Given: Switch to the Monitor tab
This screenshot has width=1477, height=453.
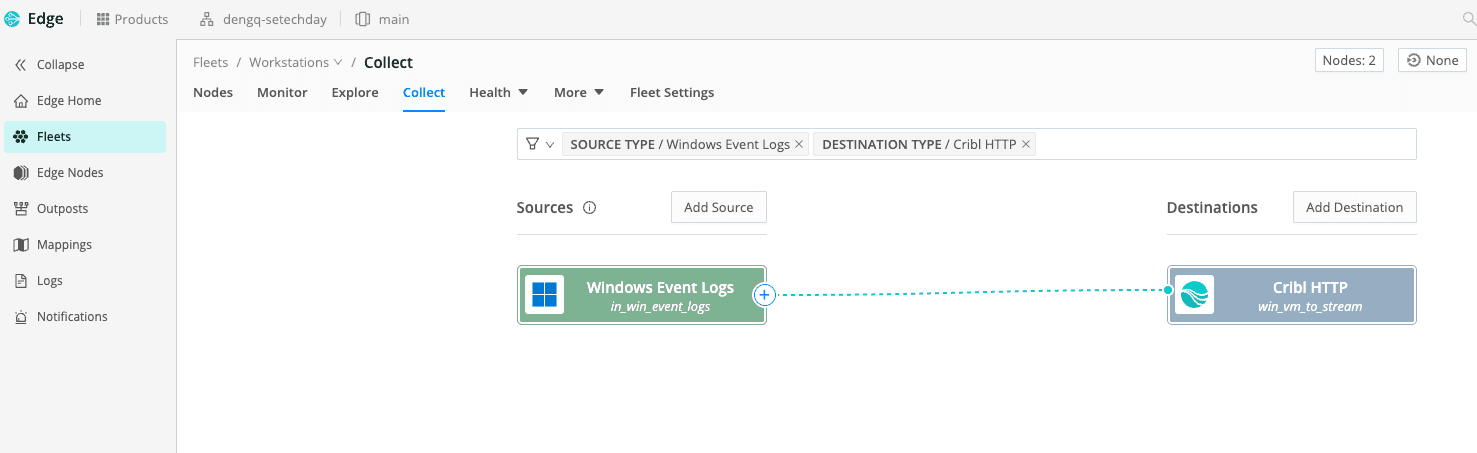Looking at the screenshot, I should (x=282, y=93).
